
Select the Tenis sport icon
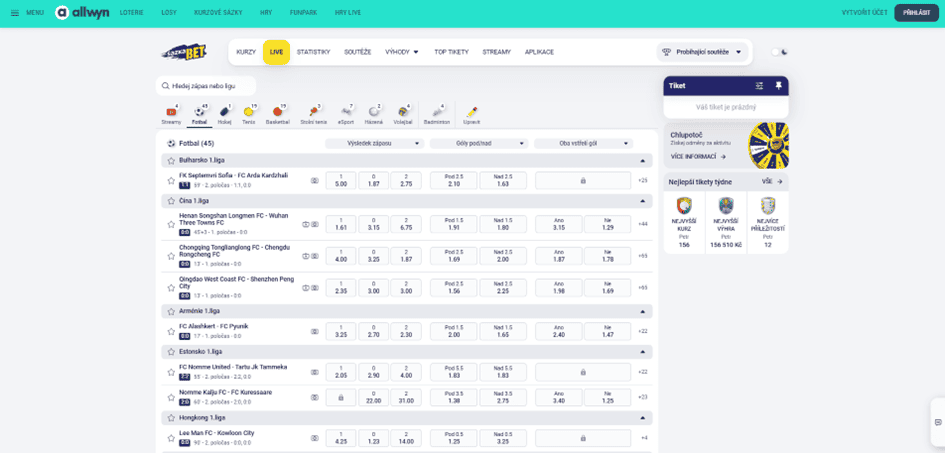tap(248, 114)
